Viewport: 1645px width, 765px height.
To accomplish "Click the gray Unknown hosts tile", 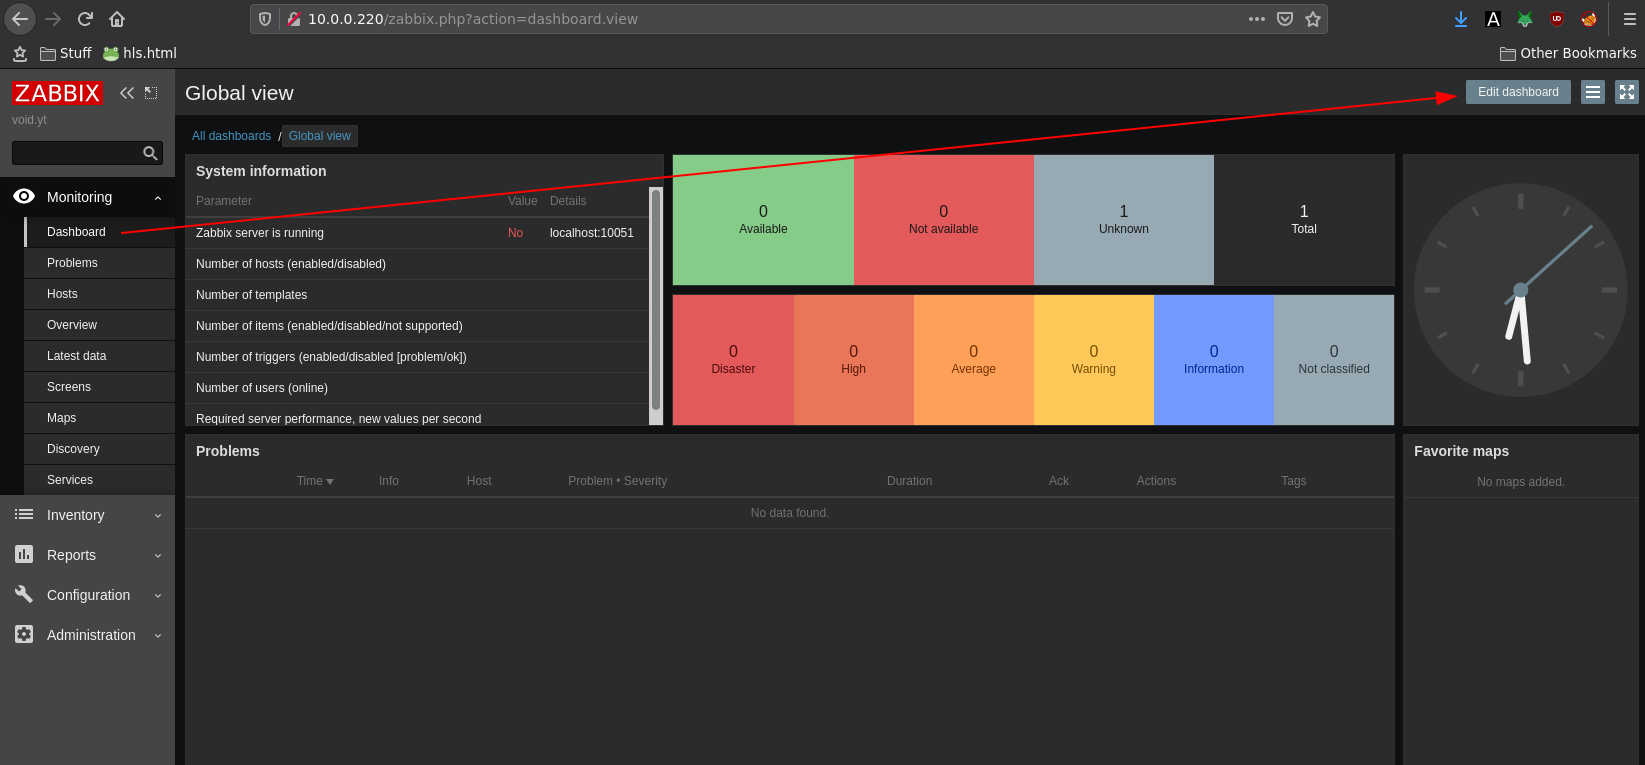I will (x=1124, y=220).
